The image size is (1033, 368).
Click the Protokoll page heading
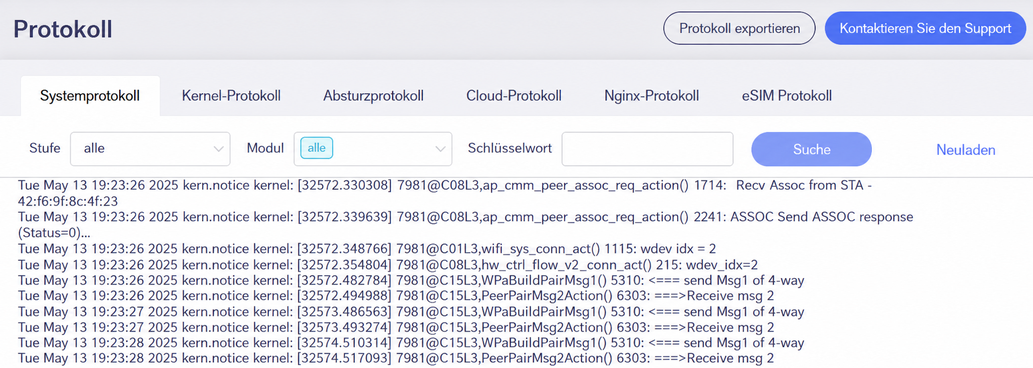pyautogui.click(x=63, y=30)
